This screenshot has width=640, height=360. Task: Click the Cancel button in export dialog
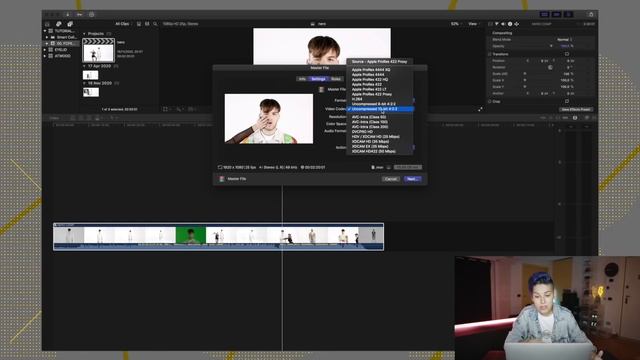click(391, 179)
